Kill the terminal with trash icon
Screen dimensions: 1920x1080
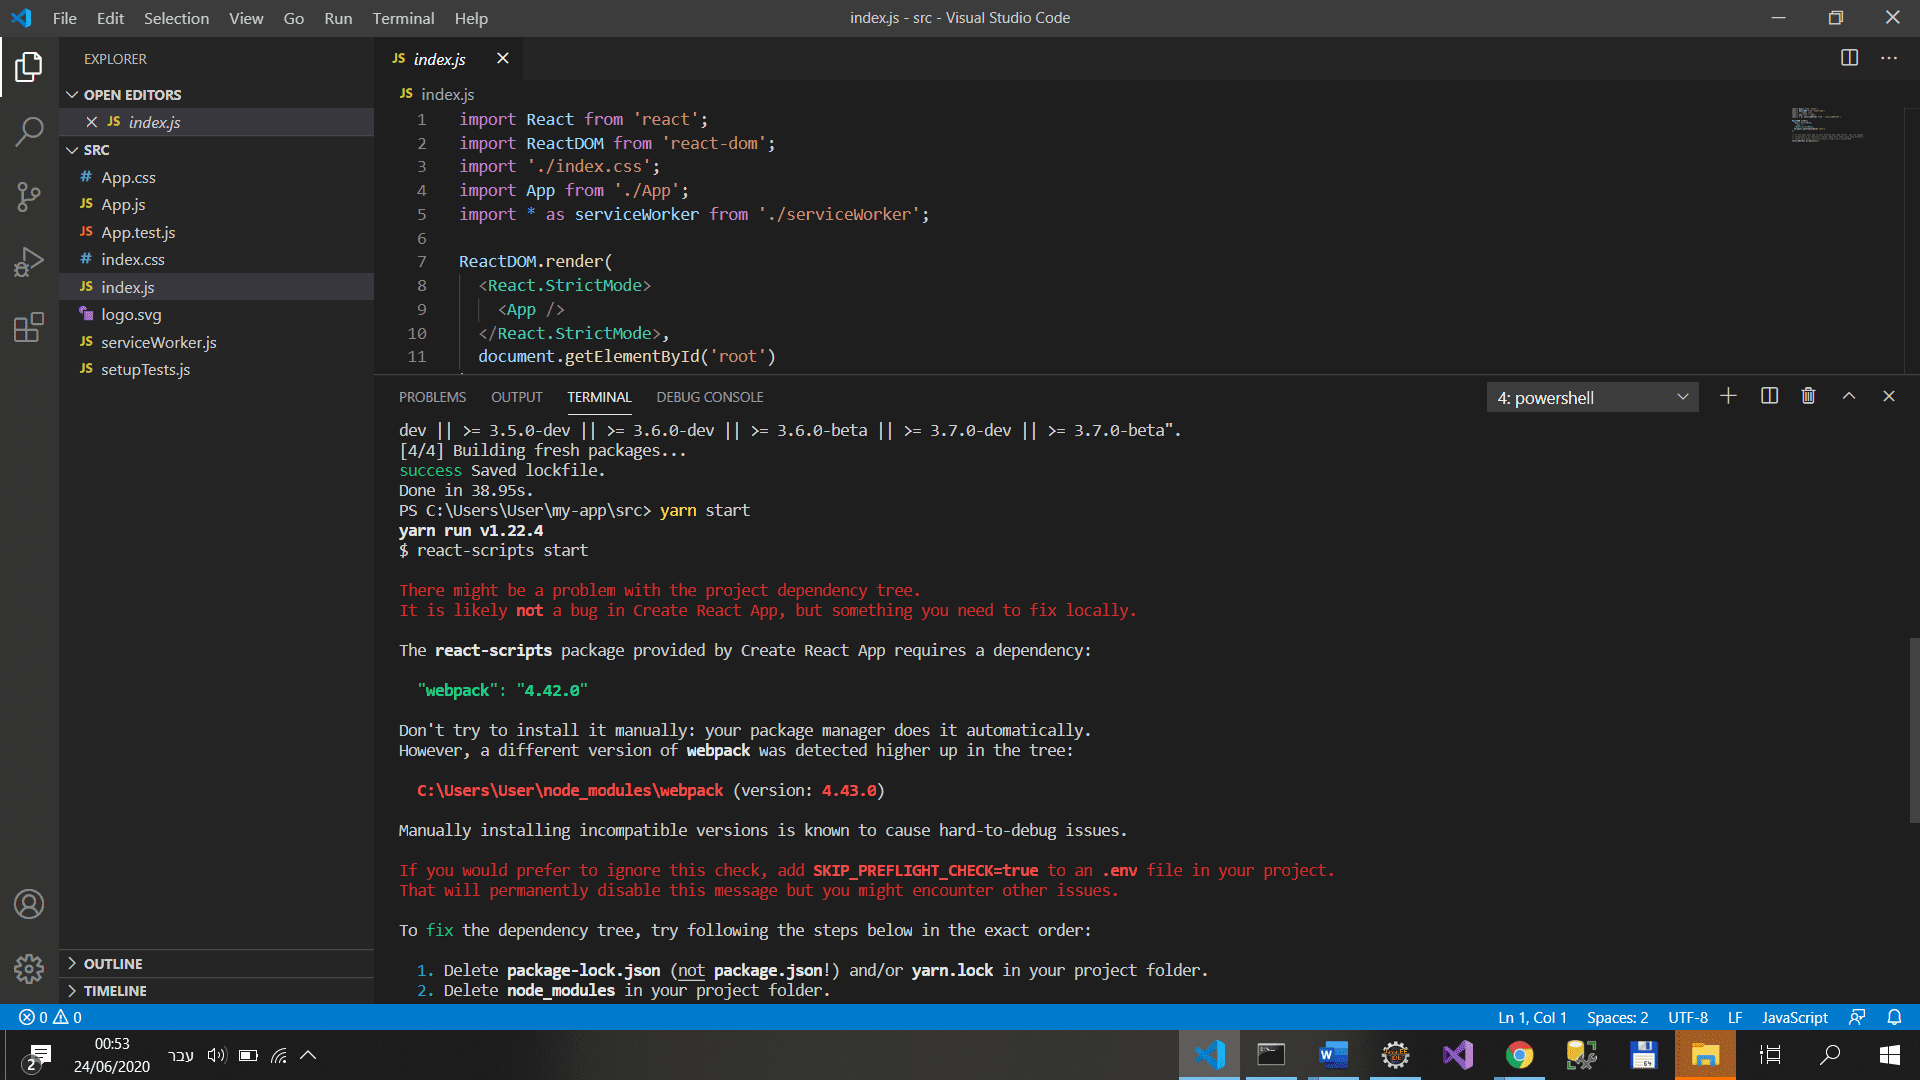pos(1808,396)
